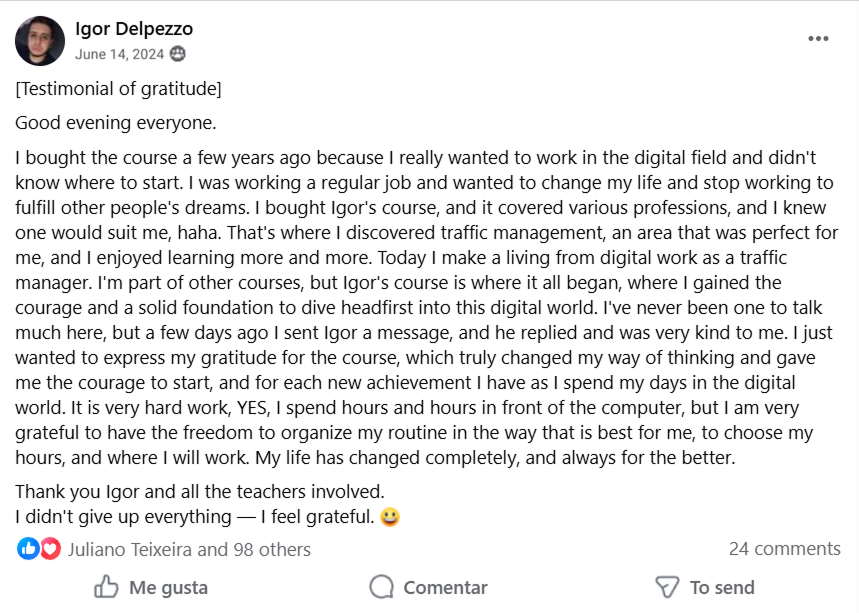The image size is (859, 613).
Task: Click the blue Like reaction icon
Action: (28, 549)
